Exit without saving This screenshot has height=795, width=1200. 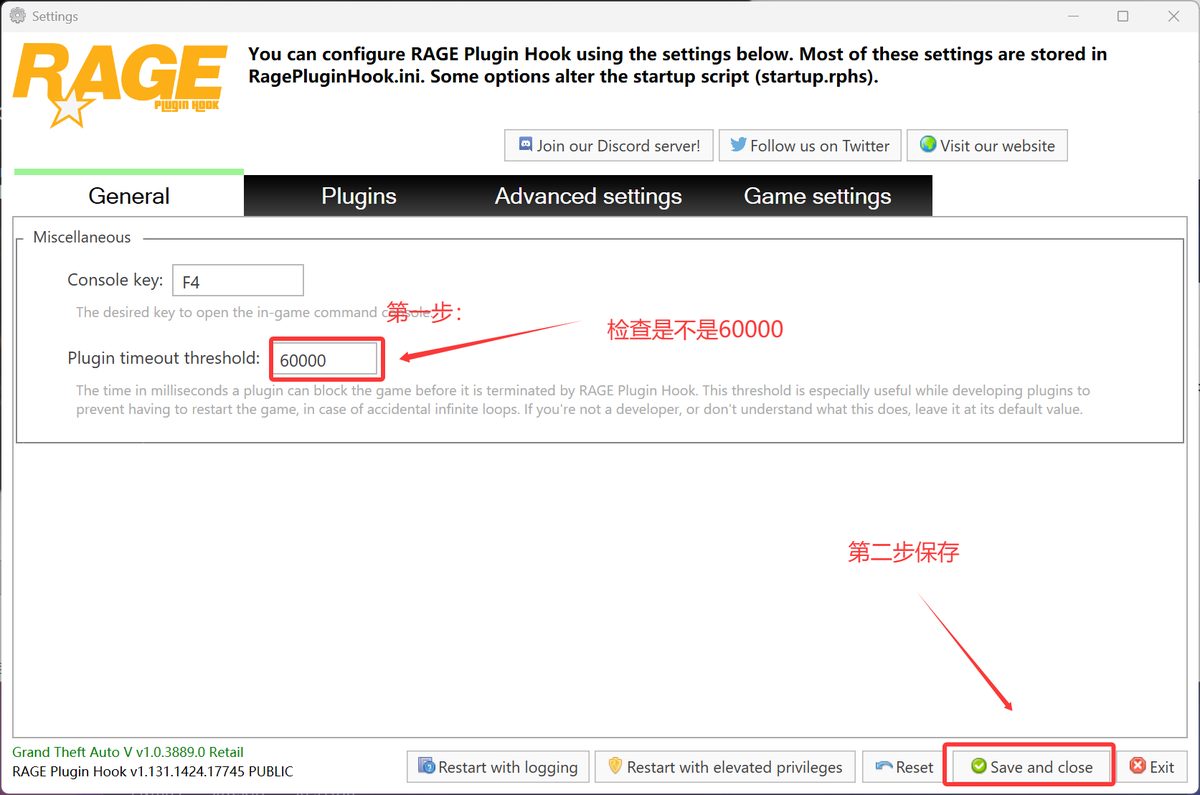[x=1151, y=767]
